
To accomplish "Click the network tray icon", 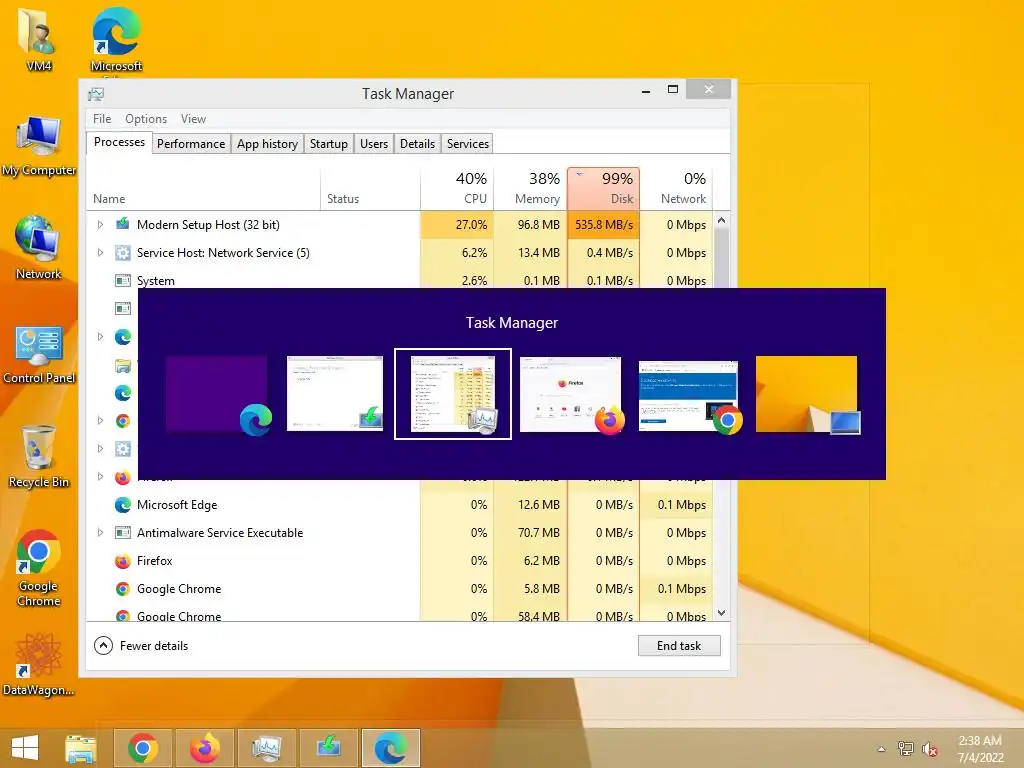I will (x=905, y=749).
